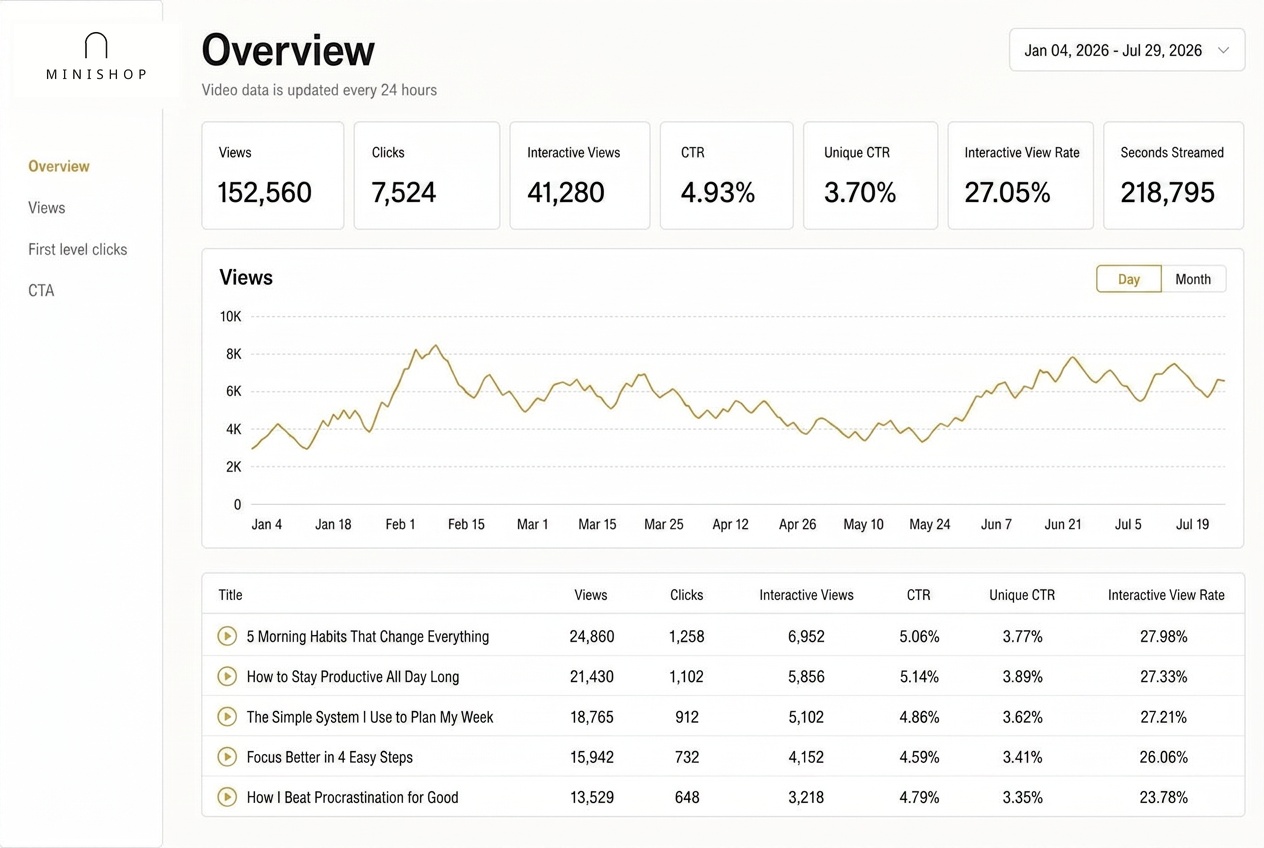Viewport: 1264px width, 848px height.
Task: Click the 'May 10' x-axis label
Action: coord(863,524)
